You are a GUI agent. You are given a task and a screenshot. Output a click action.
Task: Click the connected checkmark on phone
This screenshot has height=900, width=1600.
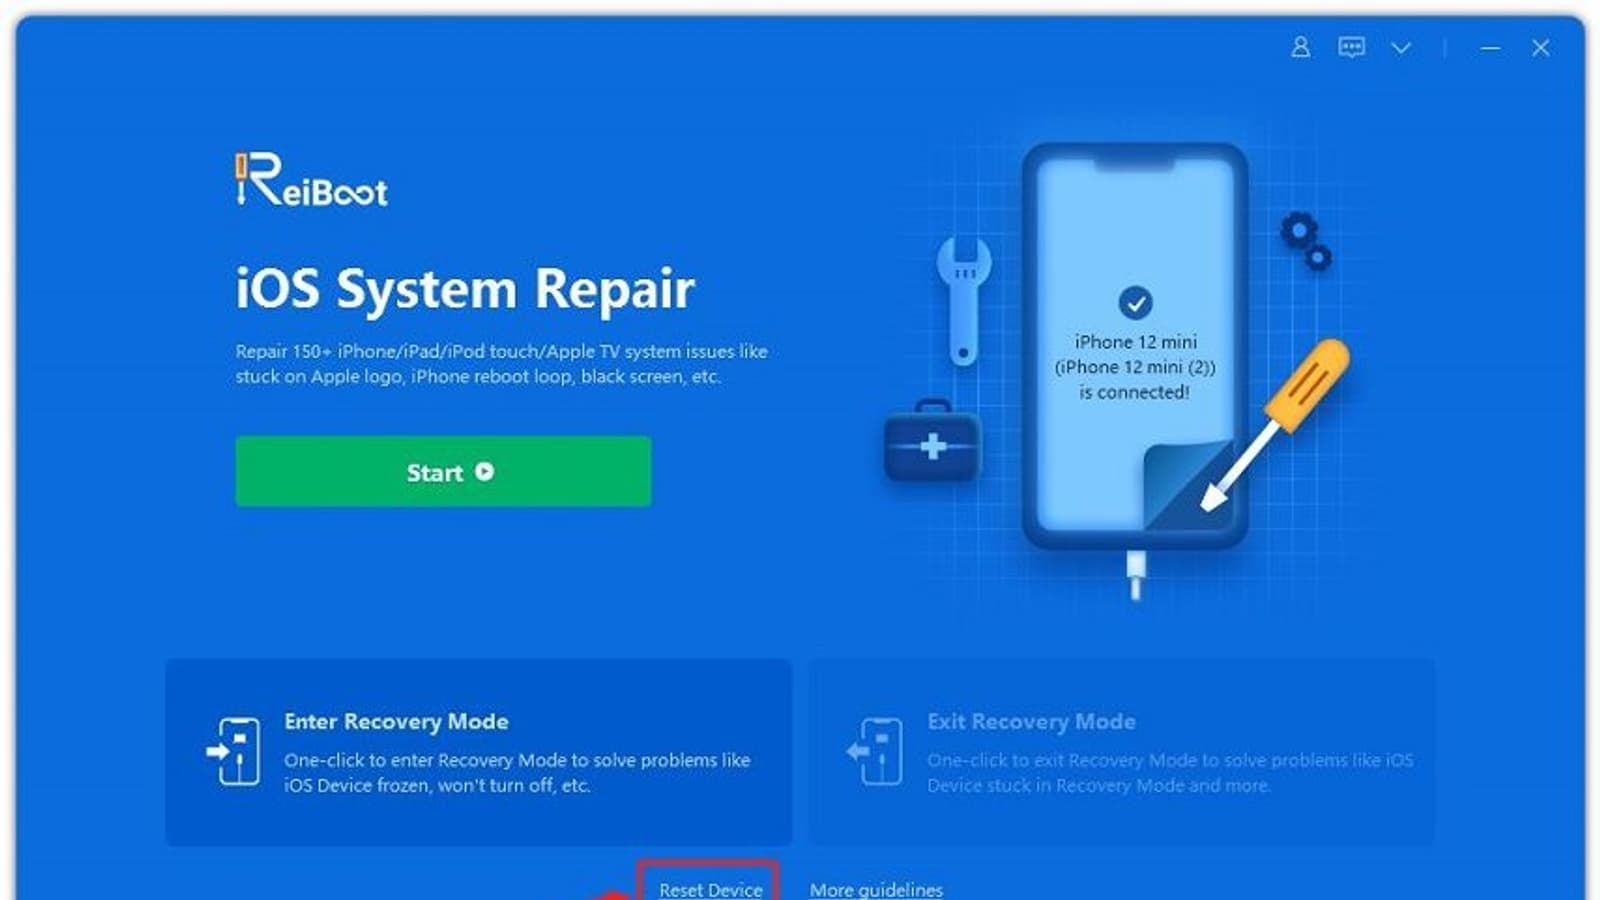1135,302
